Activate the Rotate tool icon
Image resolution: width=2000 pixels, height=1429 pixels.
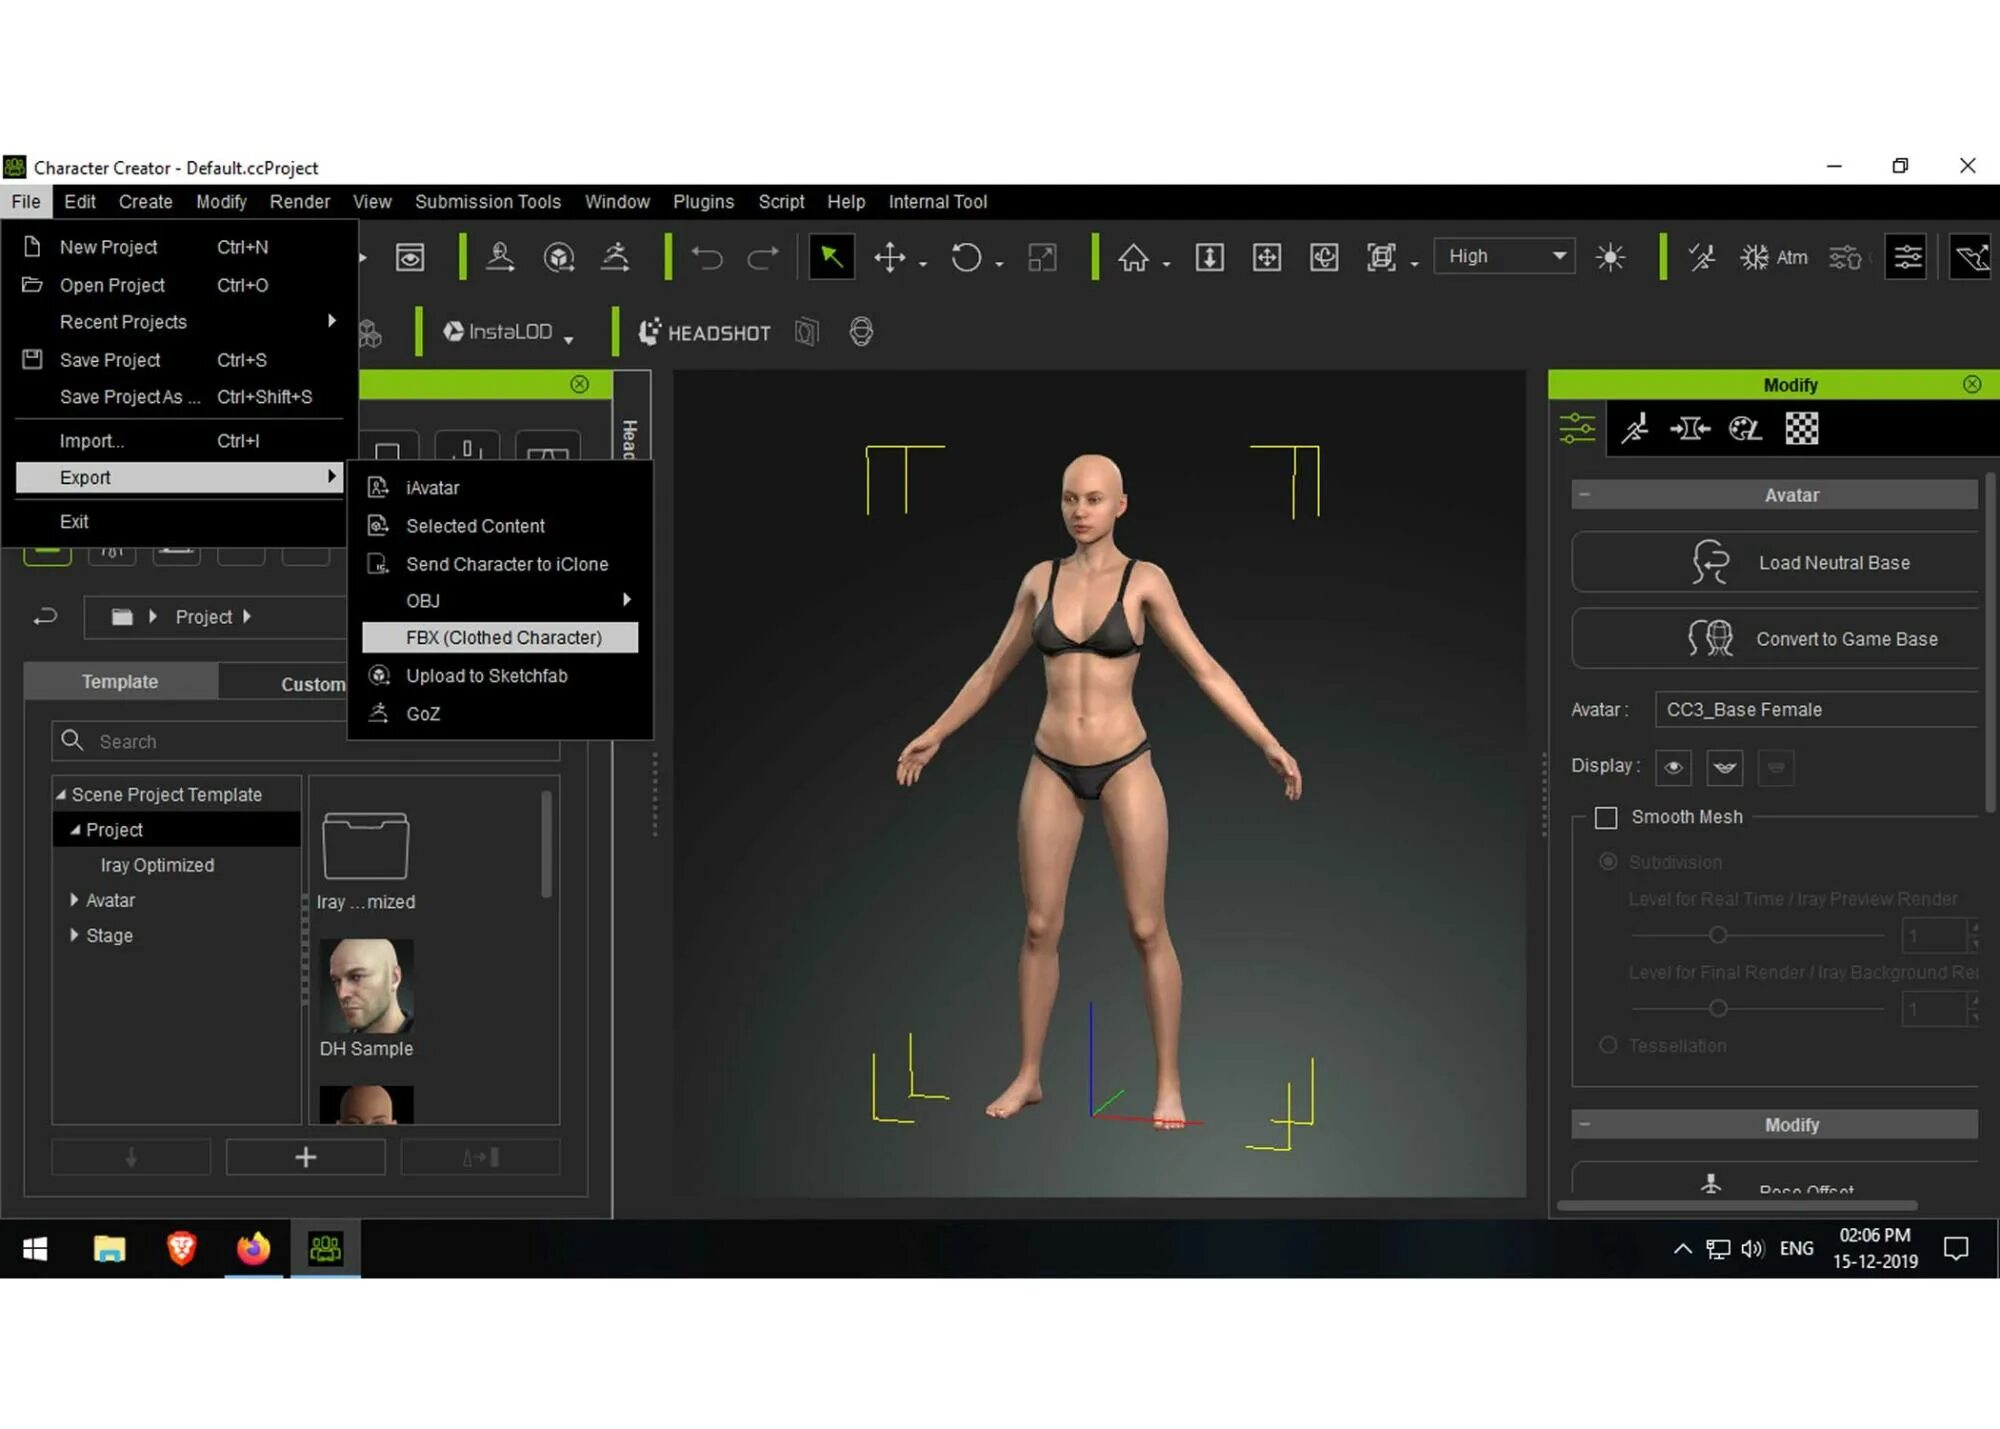click(x=966, y=258)
